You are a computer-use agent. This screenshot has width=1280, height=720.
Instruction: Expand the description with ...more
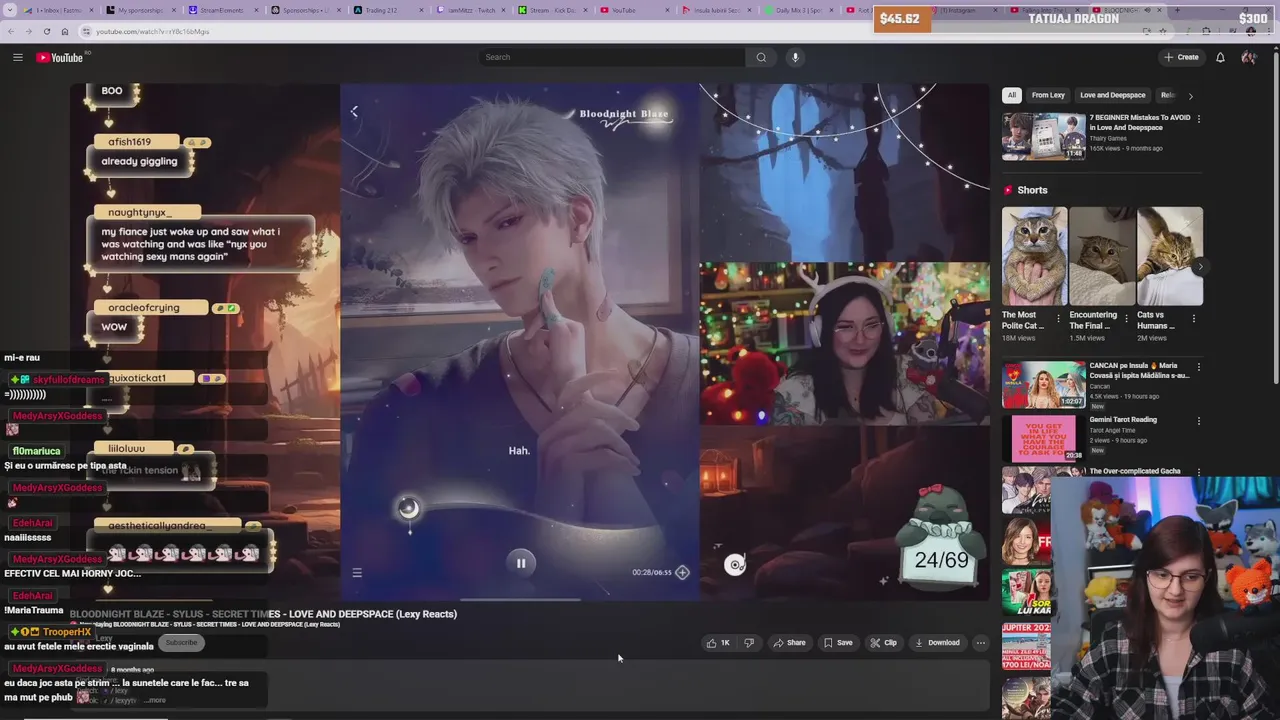(155, 700)
